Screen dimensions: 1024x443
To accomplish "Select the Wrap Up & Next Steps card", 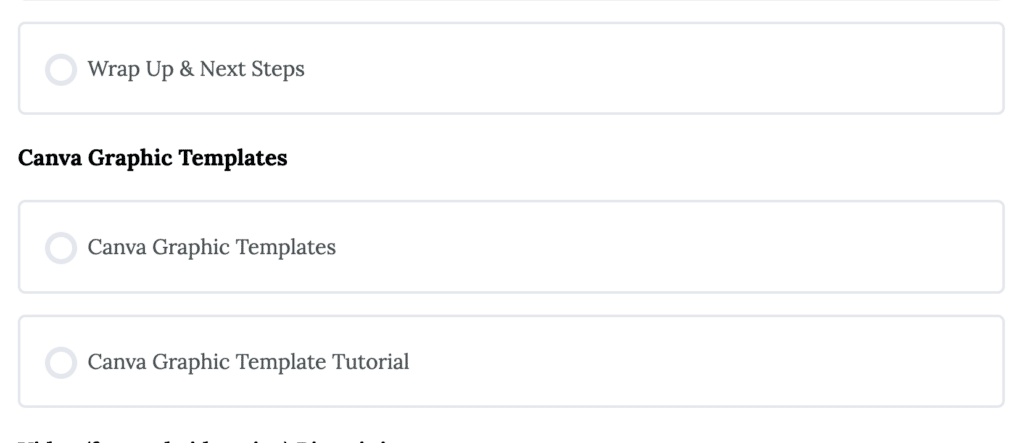I will pos(511,69).
